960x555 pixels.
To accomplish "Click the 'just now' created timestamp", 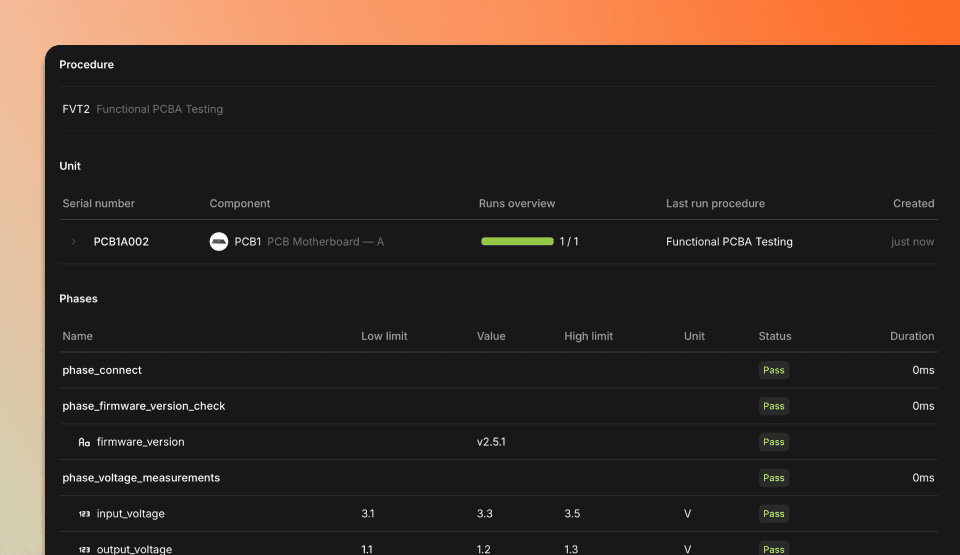I will [x=912, y=241].
